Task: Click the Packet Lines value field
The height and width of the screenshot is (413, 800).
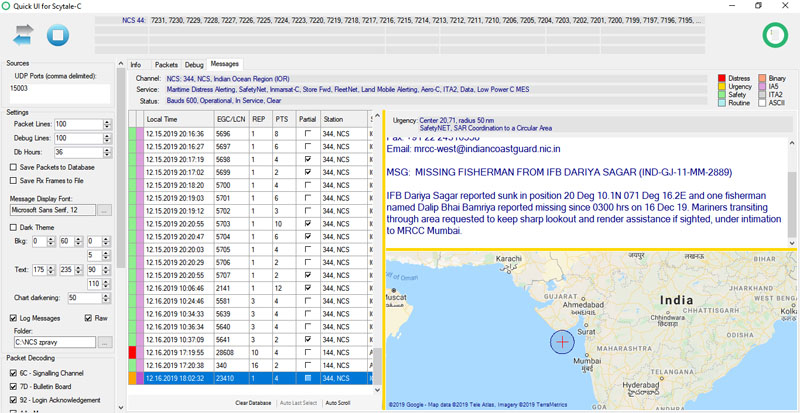Action: [x=79, y=125]
